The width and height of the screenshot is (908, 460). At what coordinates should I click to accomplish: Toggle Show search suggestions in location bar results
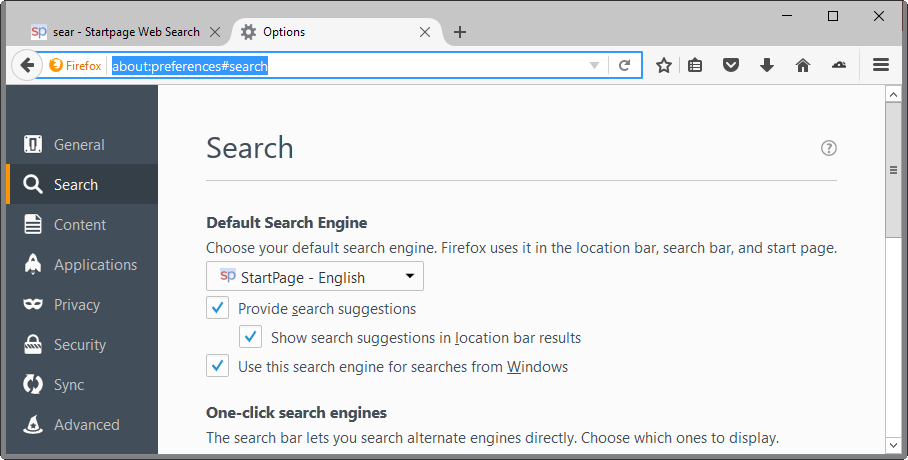250,337
